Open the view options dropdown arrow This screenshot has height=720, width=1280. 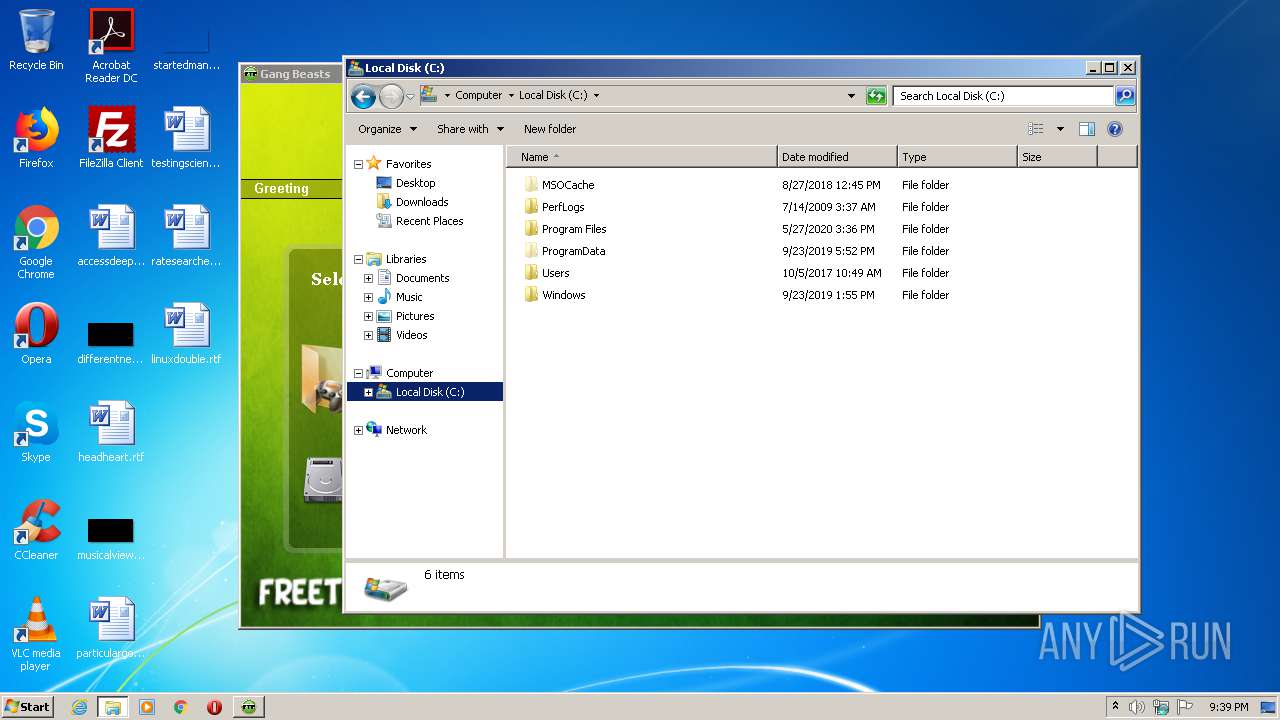point(1060,129)
